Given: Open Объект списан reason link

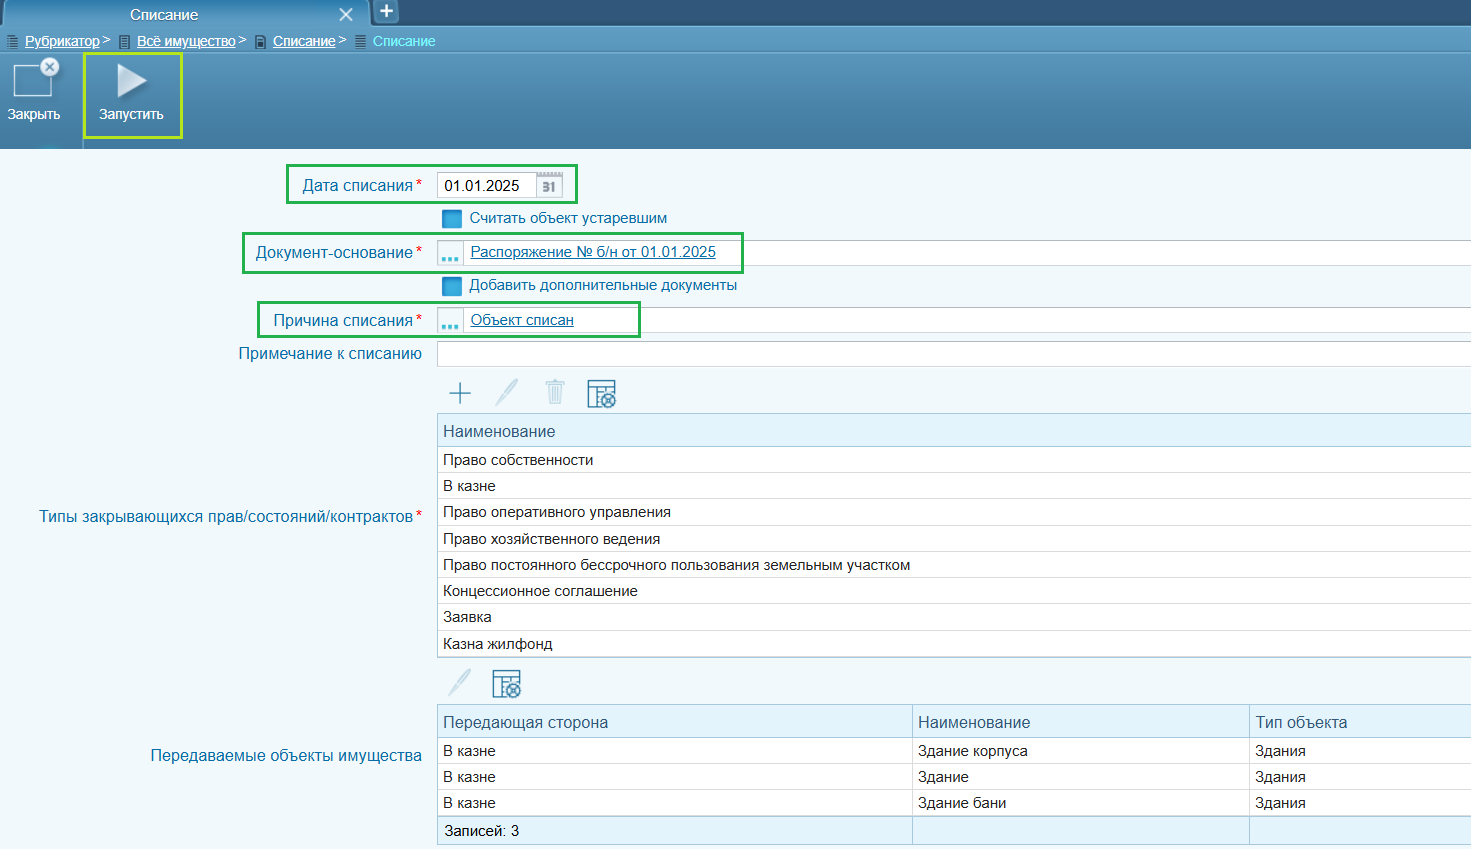Looking at the screenshot, I should pyautogui.click(x=522, y=320).
